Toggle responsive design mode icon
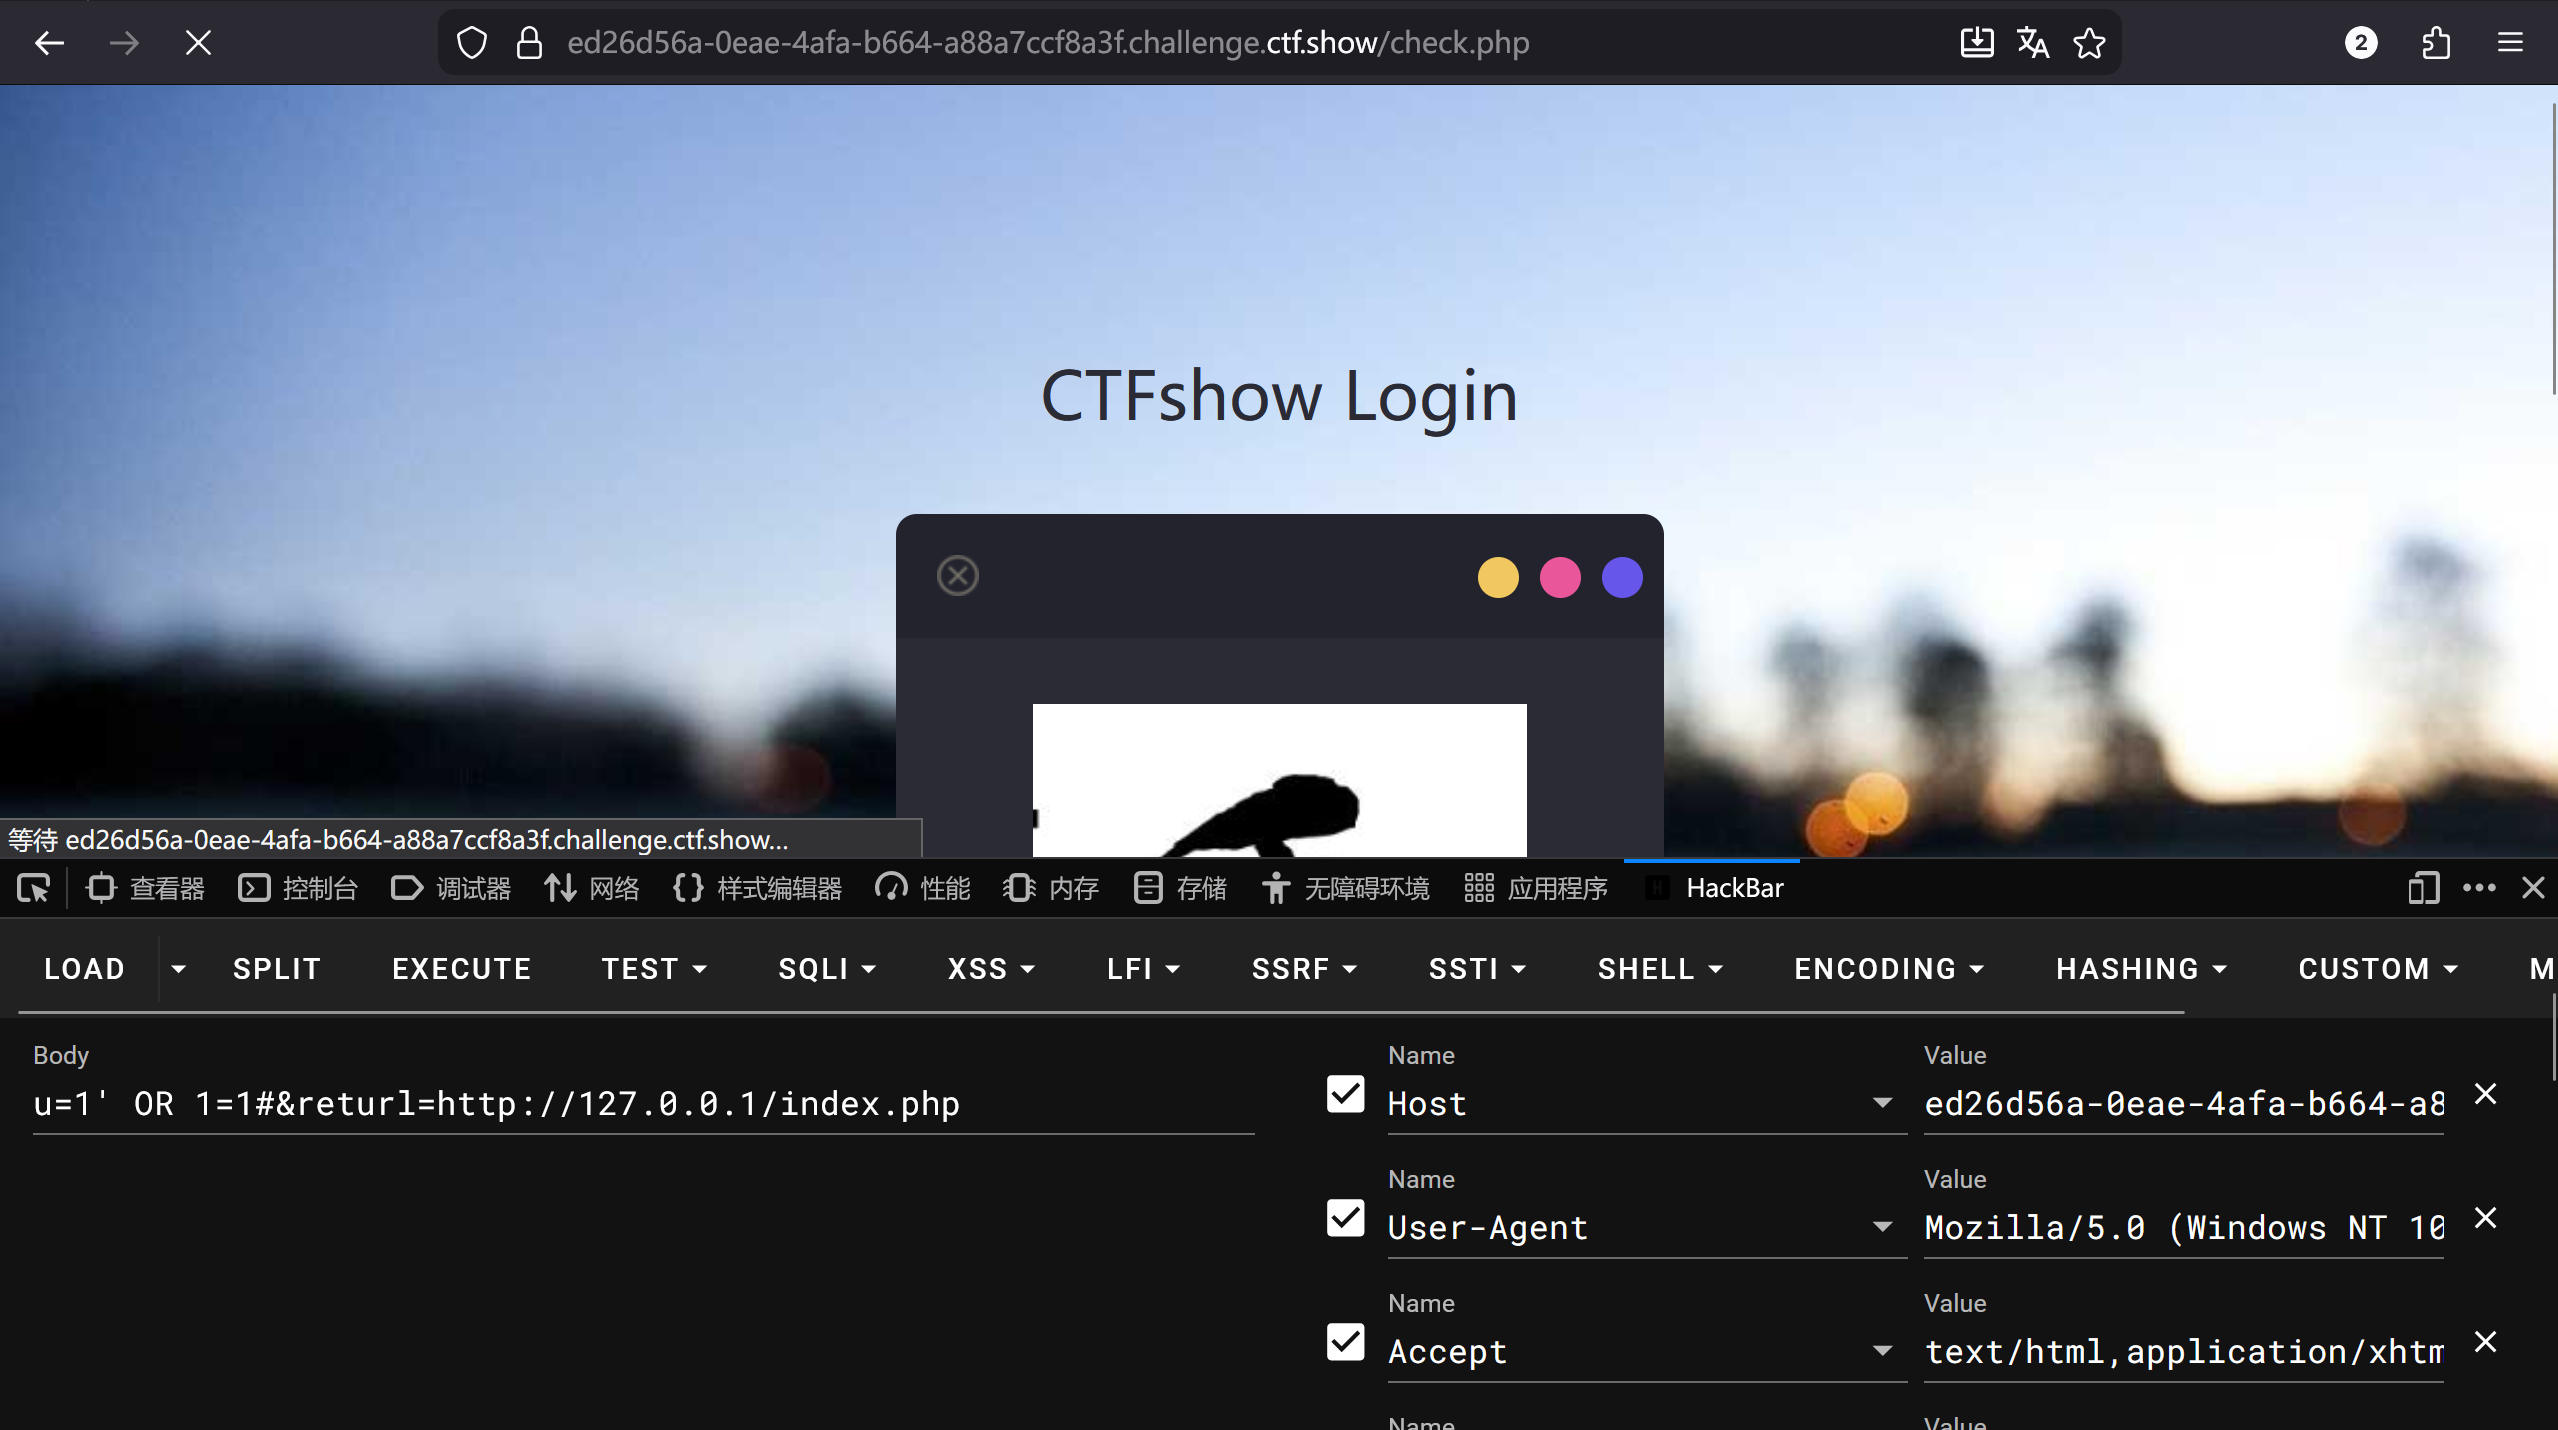2558x1430 pixels. click(x=2423, y=888)
